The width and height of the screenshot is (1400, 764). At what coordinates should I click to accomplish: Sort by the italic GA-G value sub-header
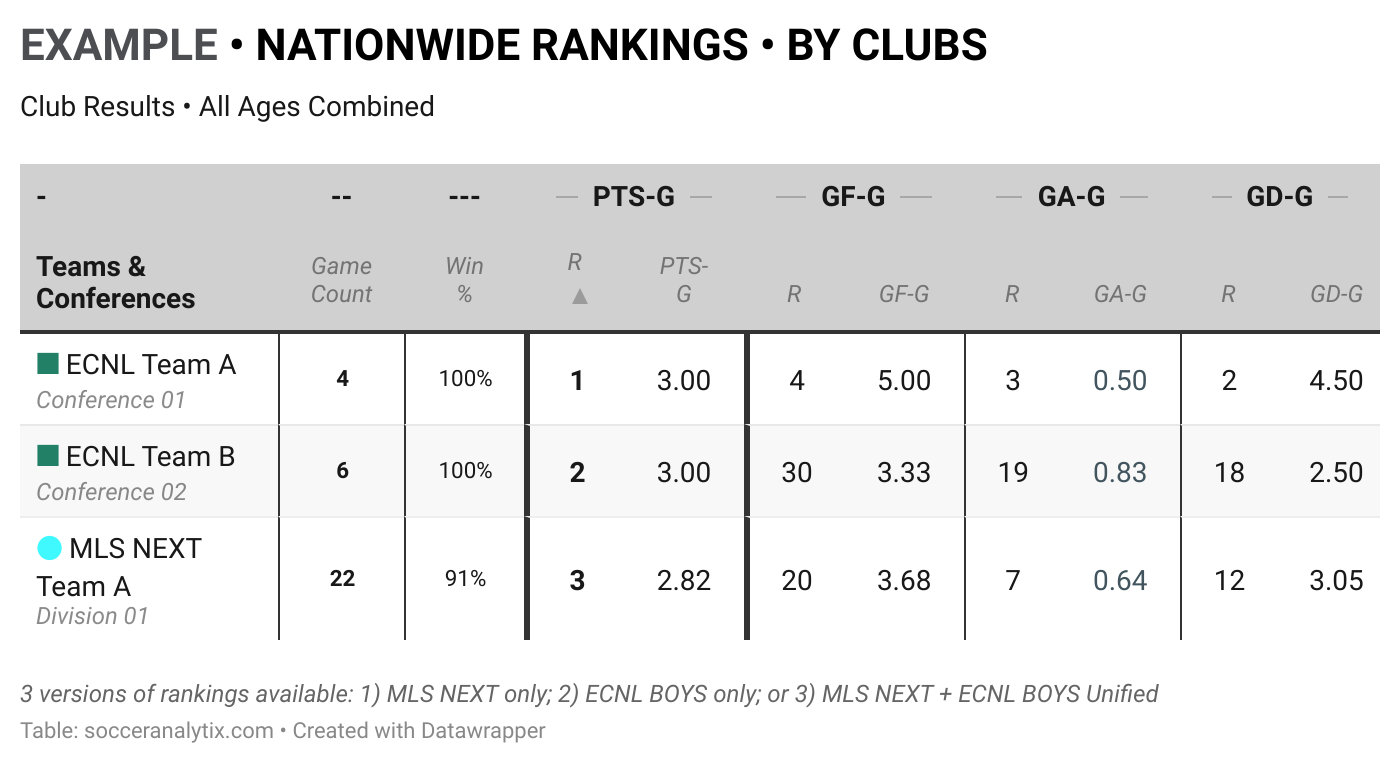1120,294
